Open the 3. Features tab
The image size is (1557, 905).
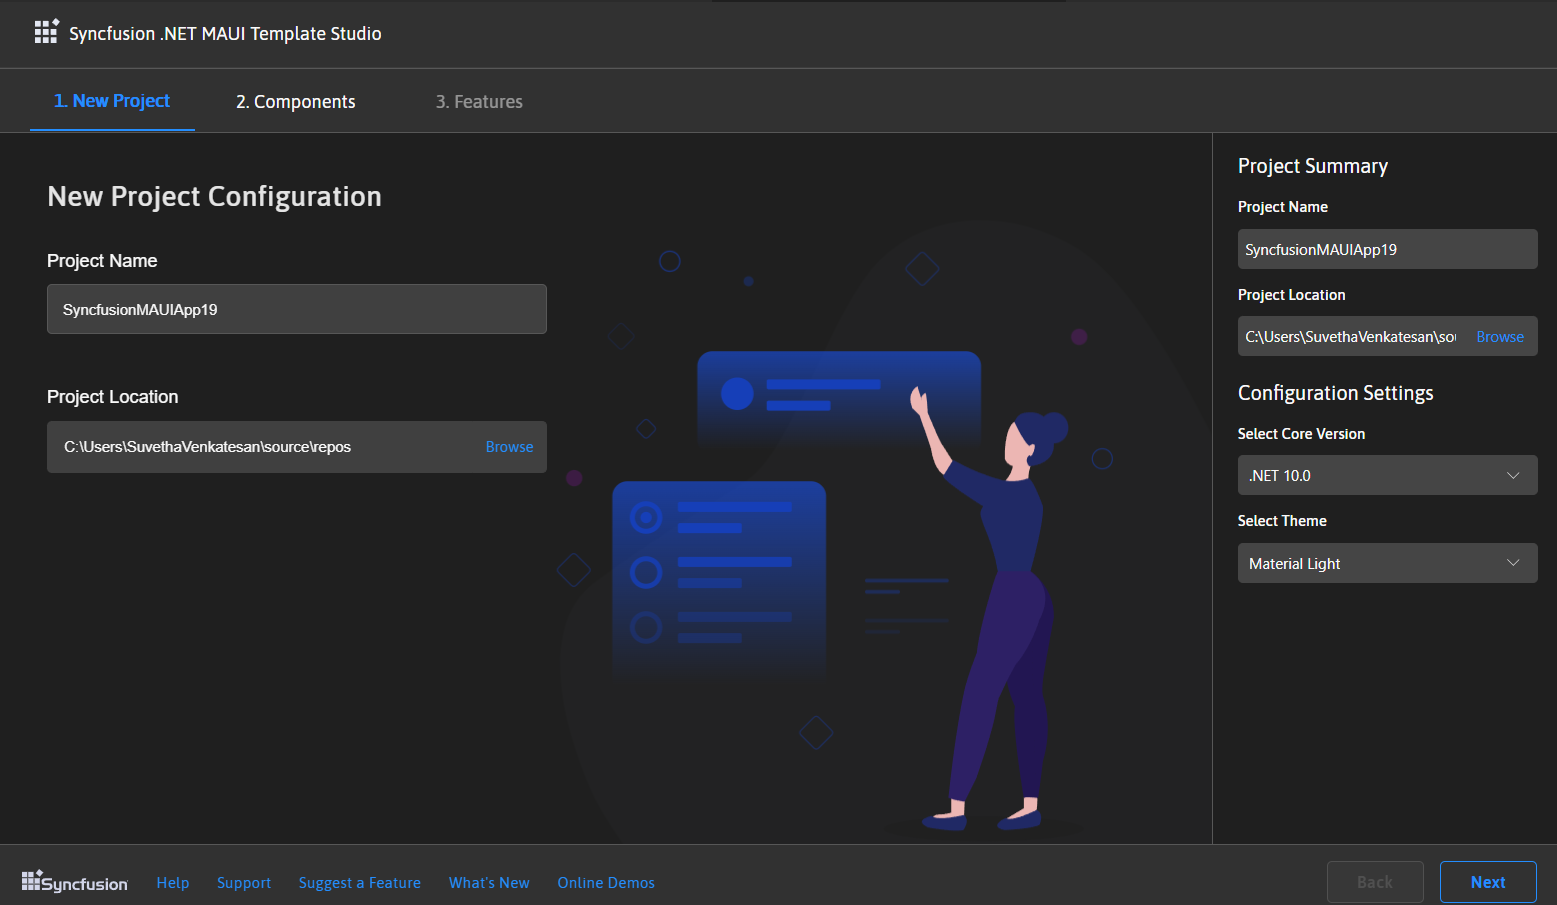(x=479, y=102)
